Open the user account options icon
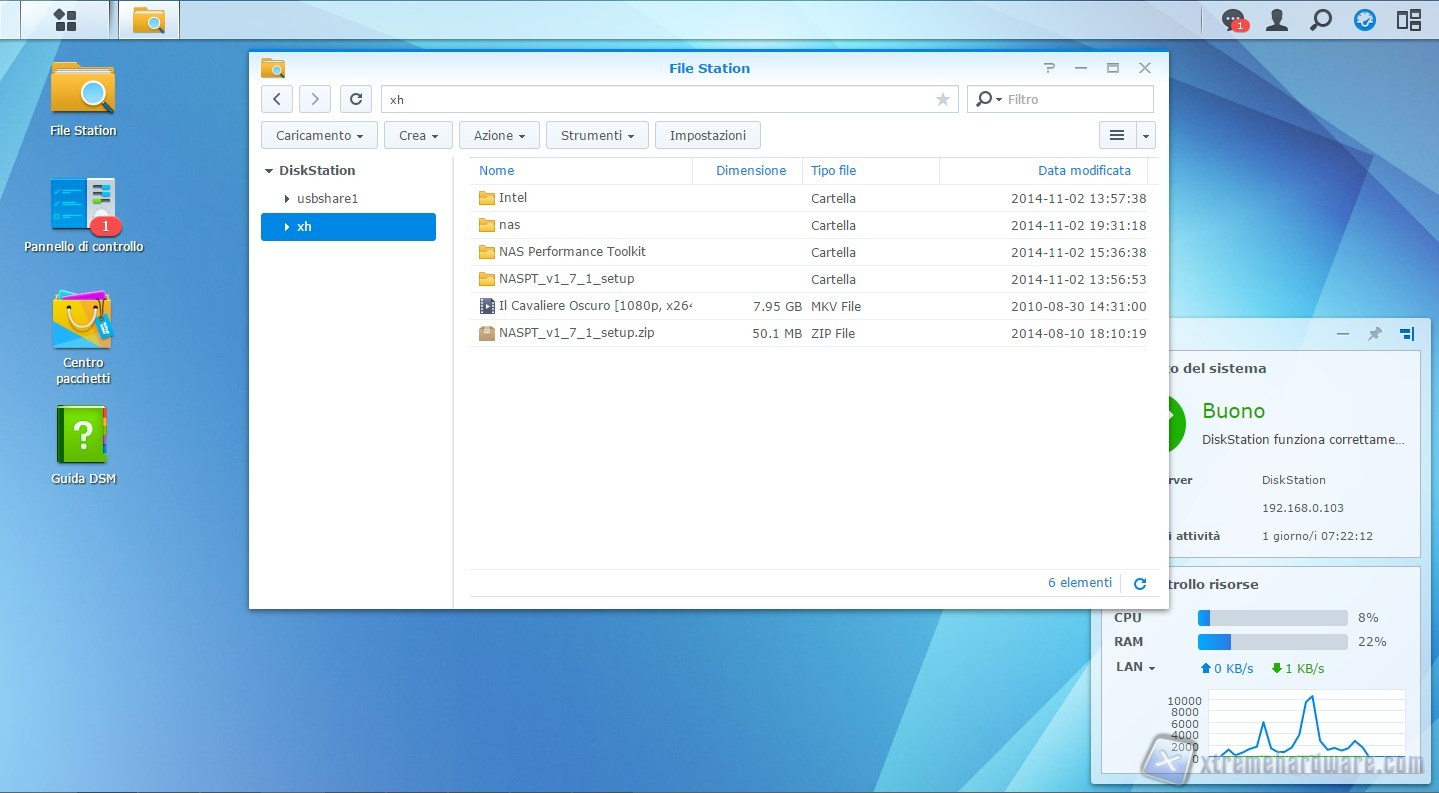Viewport: 1439px width, 793px height. click(x=1277, y=20)
